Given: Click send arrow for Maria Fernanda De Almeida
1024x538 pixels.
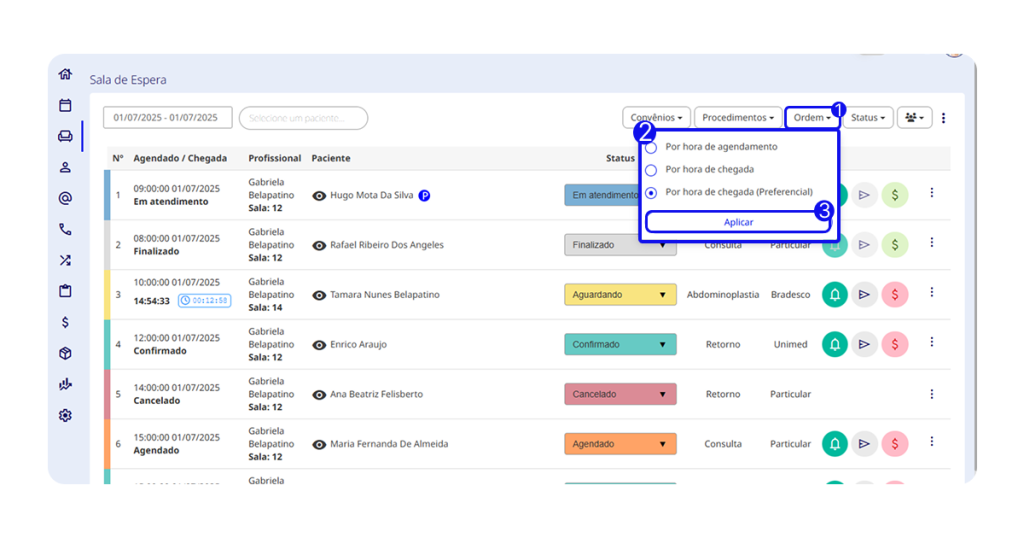Looking at the screenshot, I should (864, 444).
